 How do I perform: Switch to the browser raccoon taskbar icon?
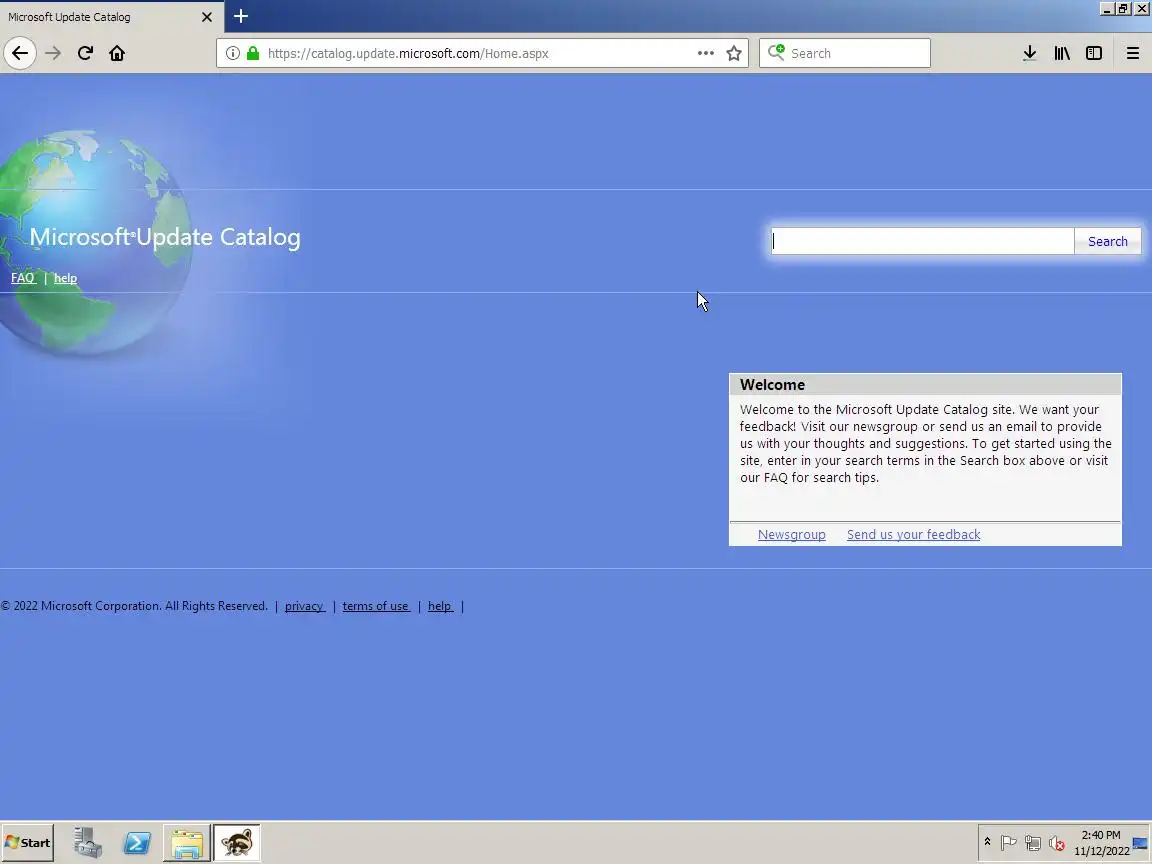point(237,843)
